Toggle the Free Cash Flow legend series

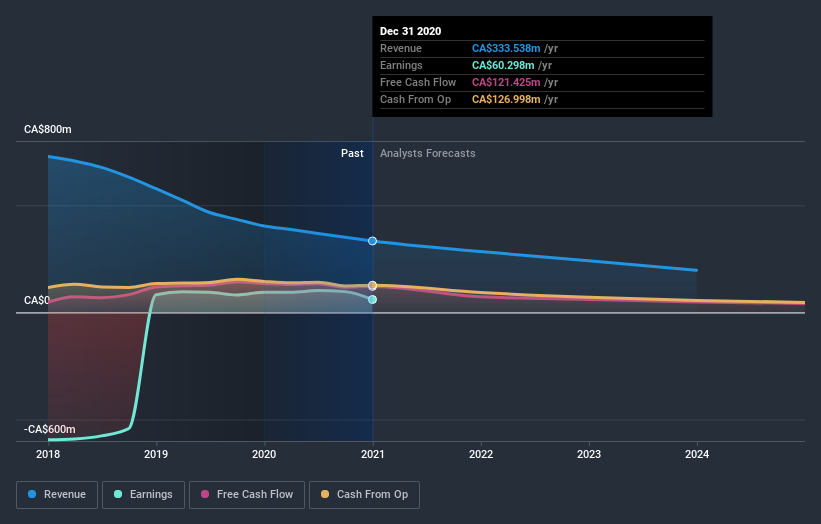click(x=247, y=495)
